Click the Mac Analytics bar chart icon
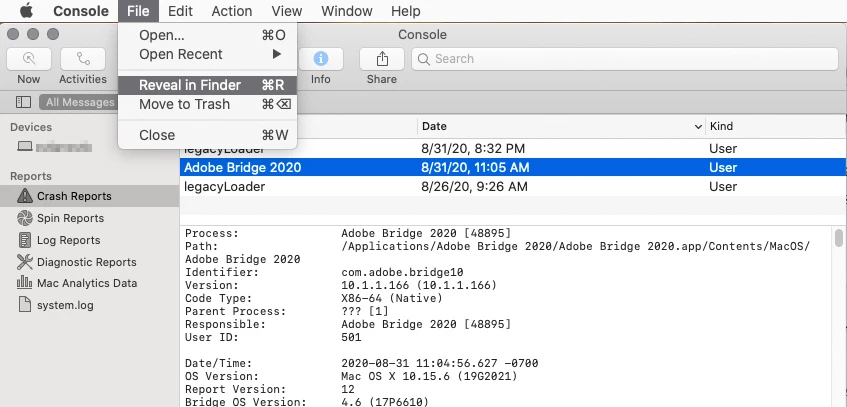847x407 pixels. (x=25, y=283)
